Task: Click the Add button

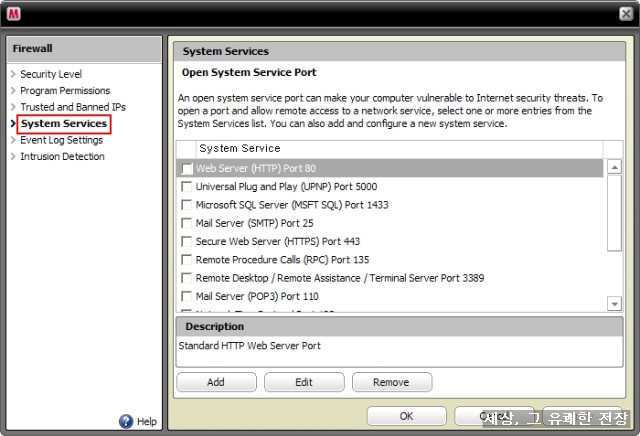Action: [216, 382]
